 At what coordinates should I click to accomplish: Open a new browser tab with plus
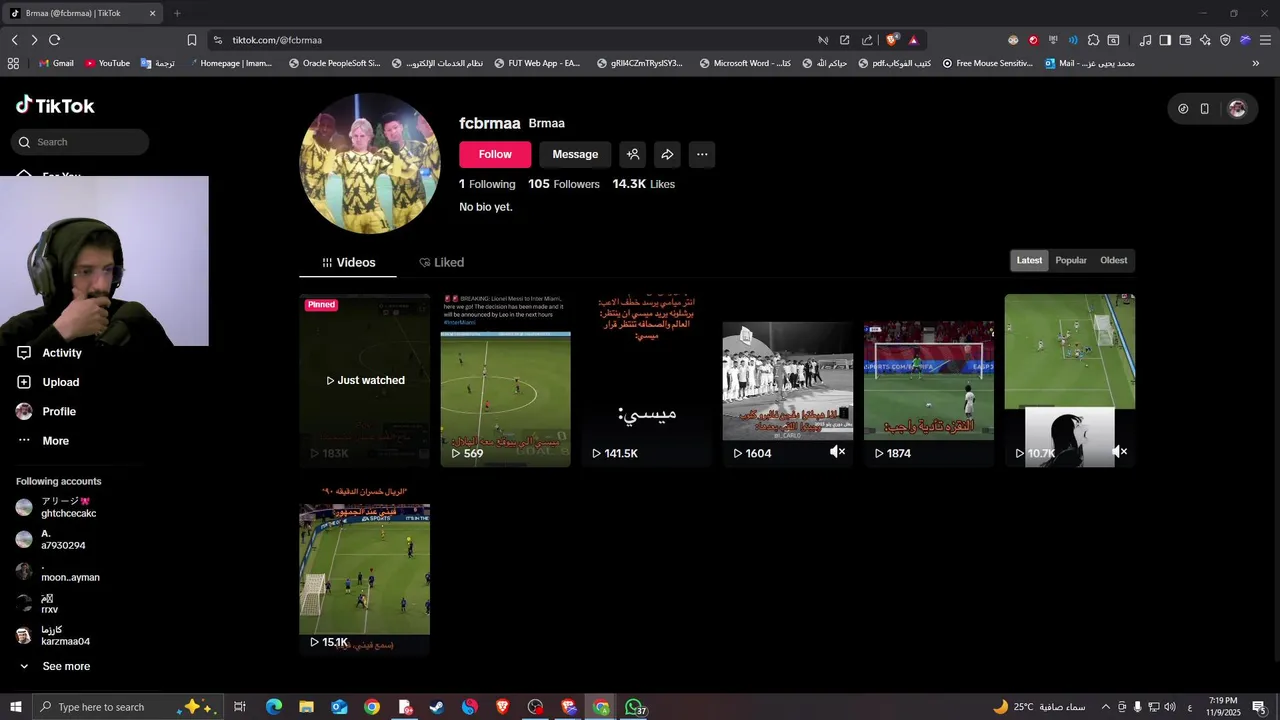177,13
